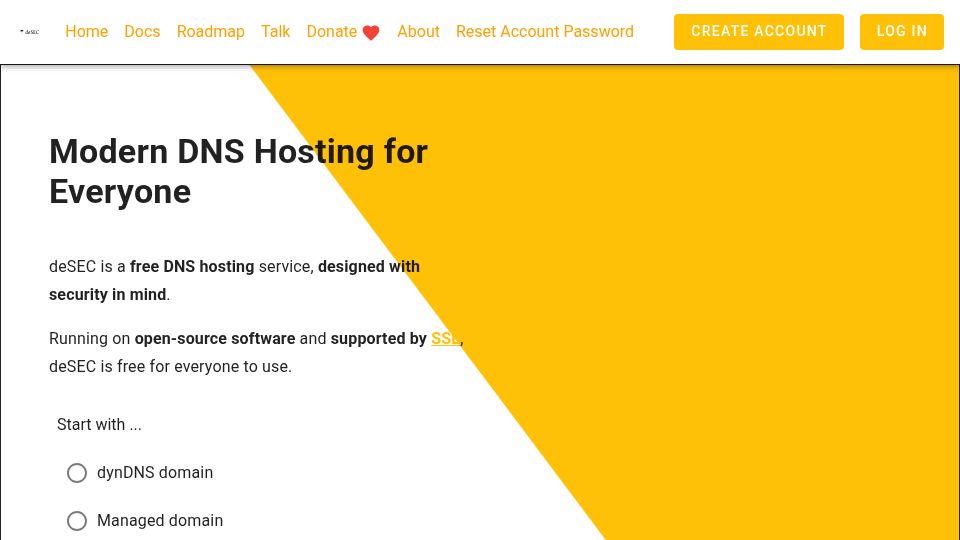The height and width of the screenshot is (540, 960).
Task: Open Reset Account Password
Action: [x=545, y=31]
